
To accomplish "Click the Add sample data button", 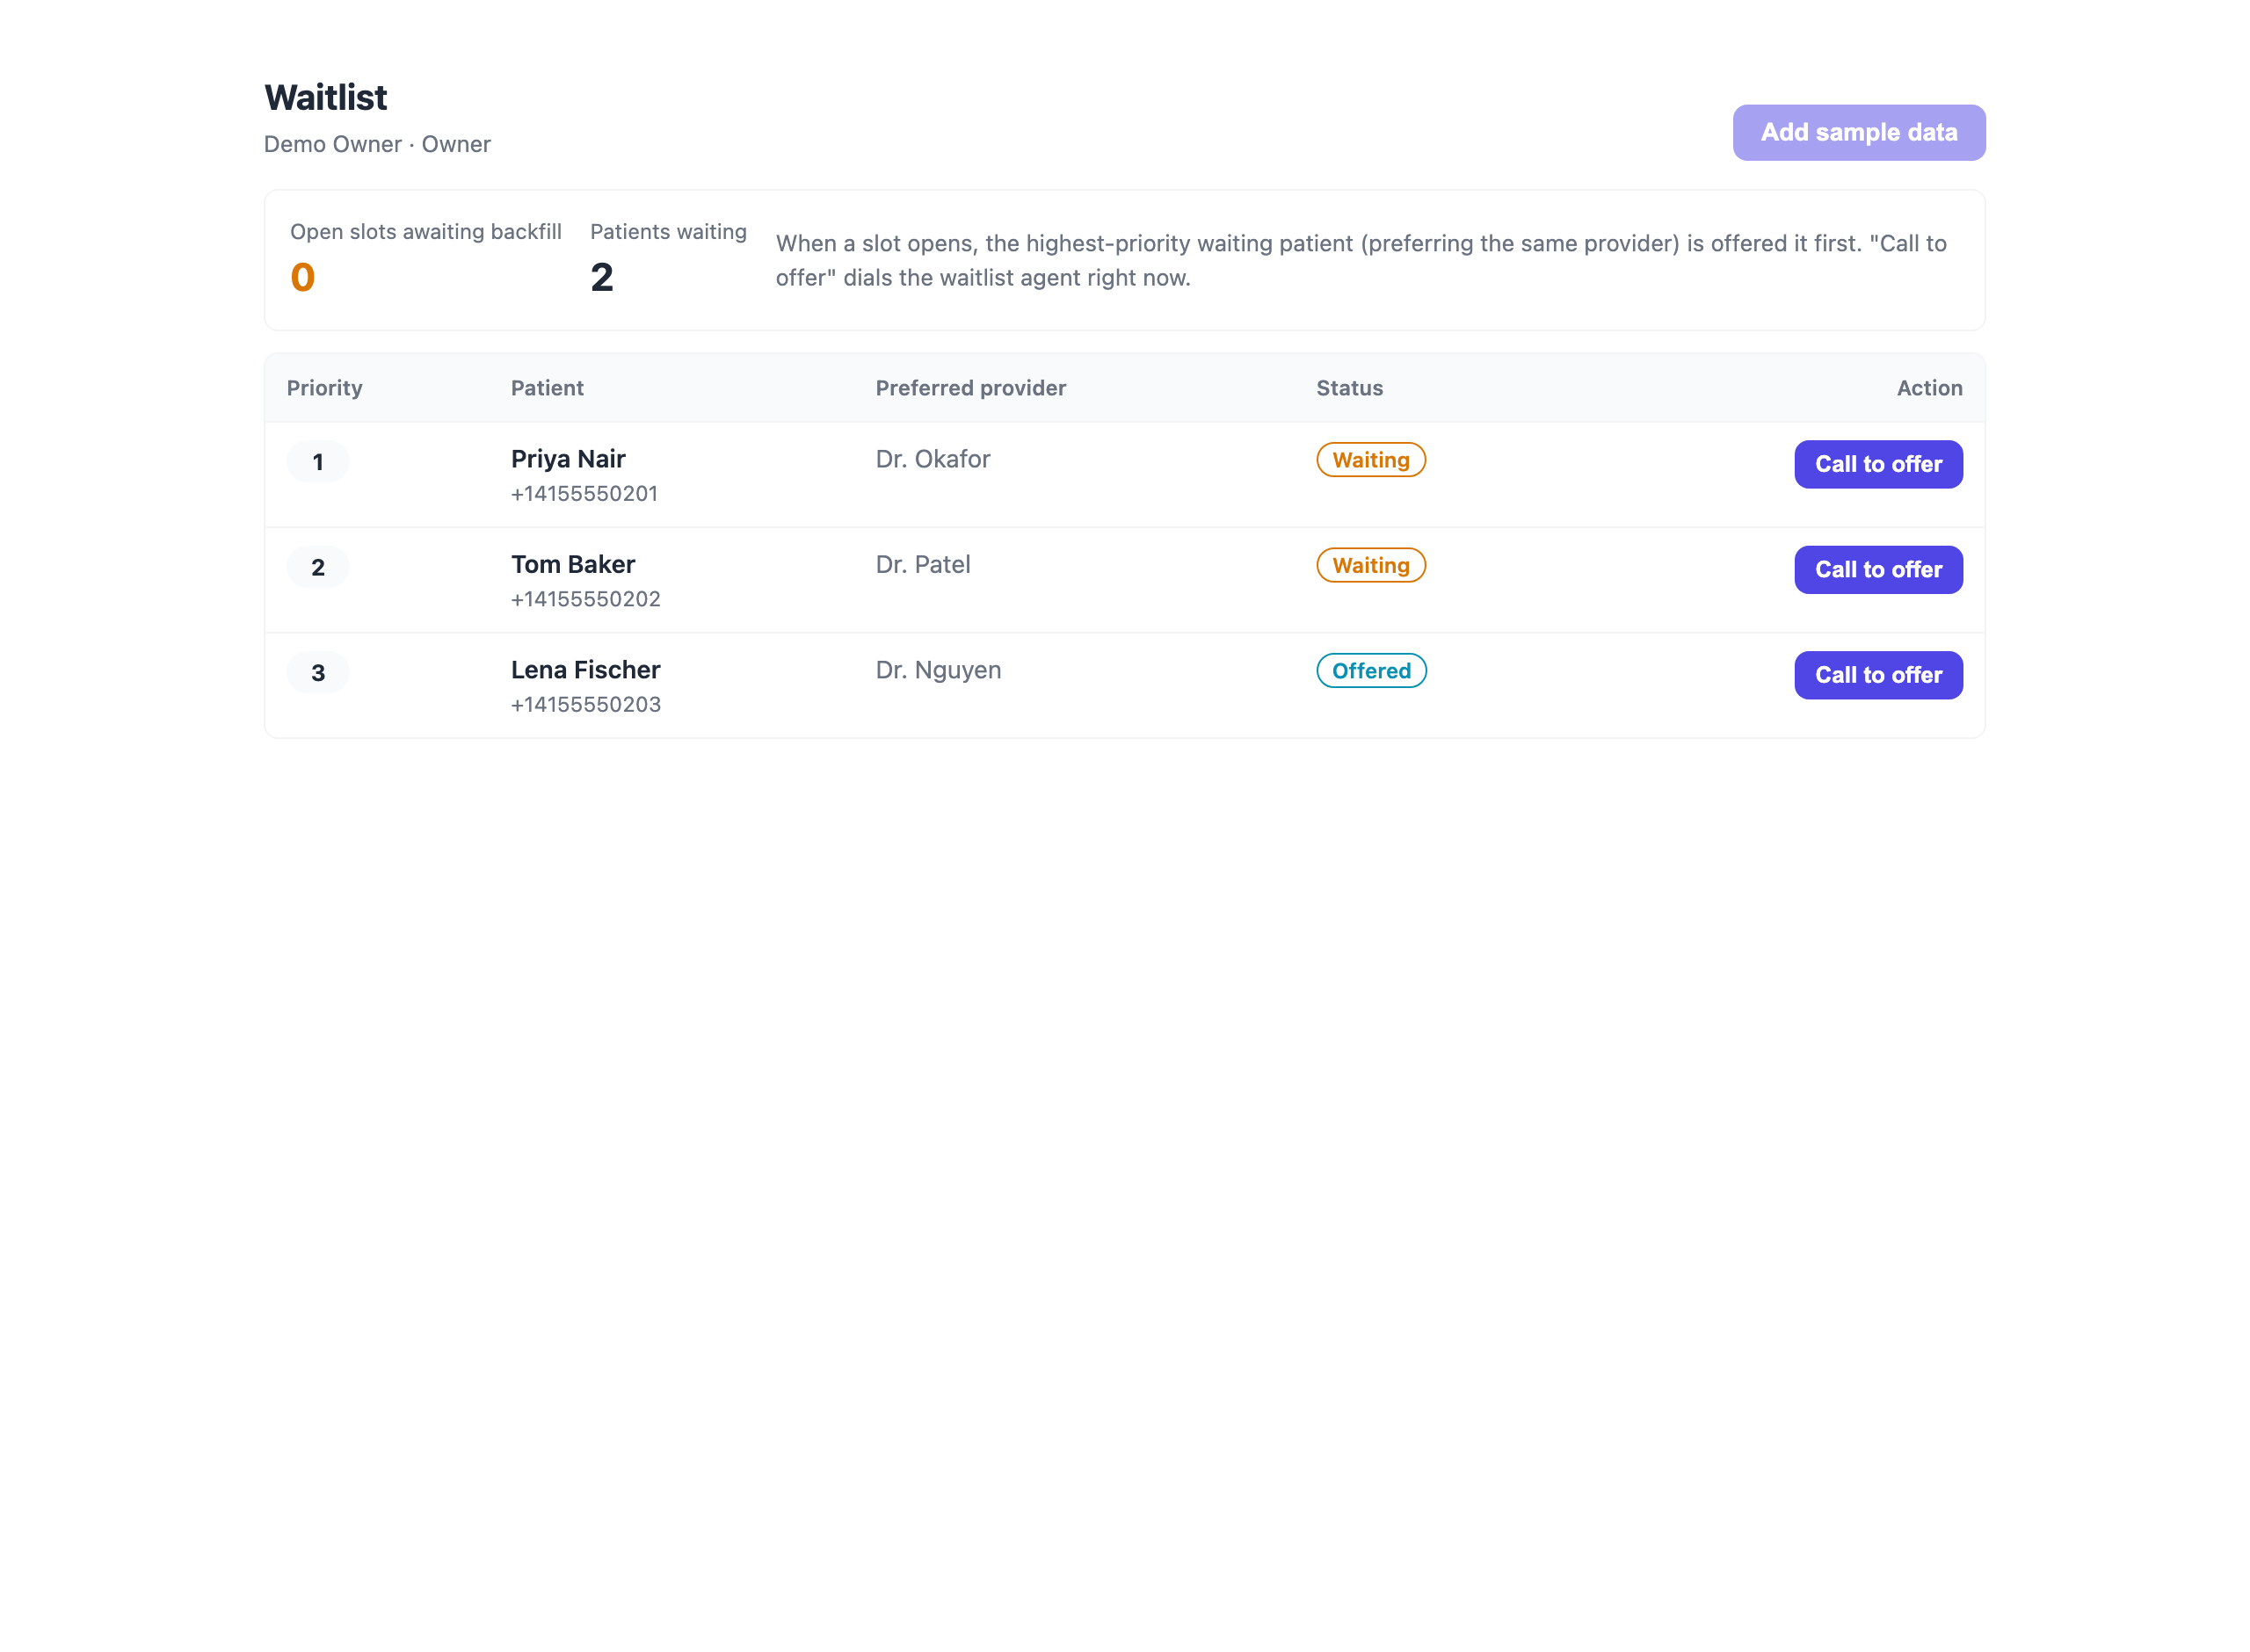I will tap(1858, 132).
